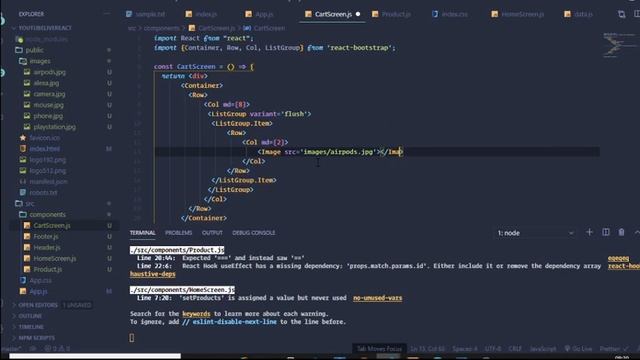This screenshot has height=360, width=640.
Task: Open logo192.png file
Action: 47,160
